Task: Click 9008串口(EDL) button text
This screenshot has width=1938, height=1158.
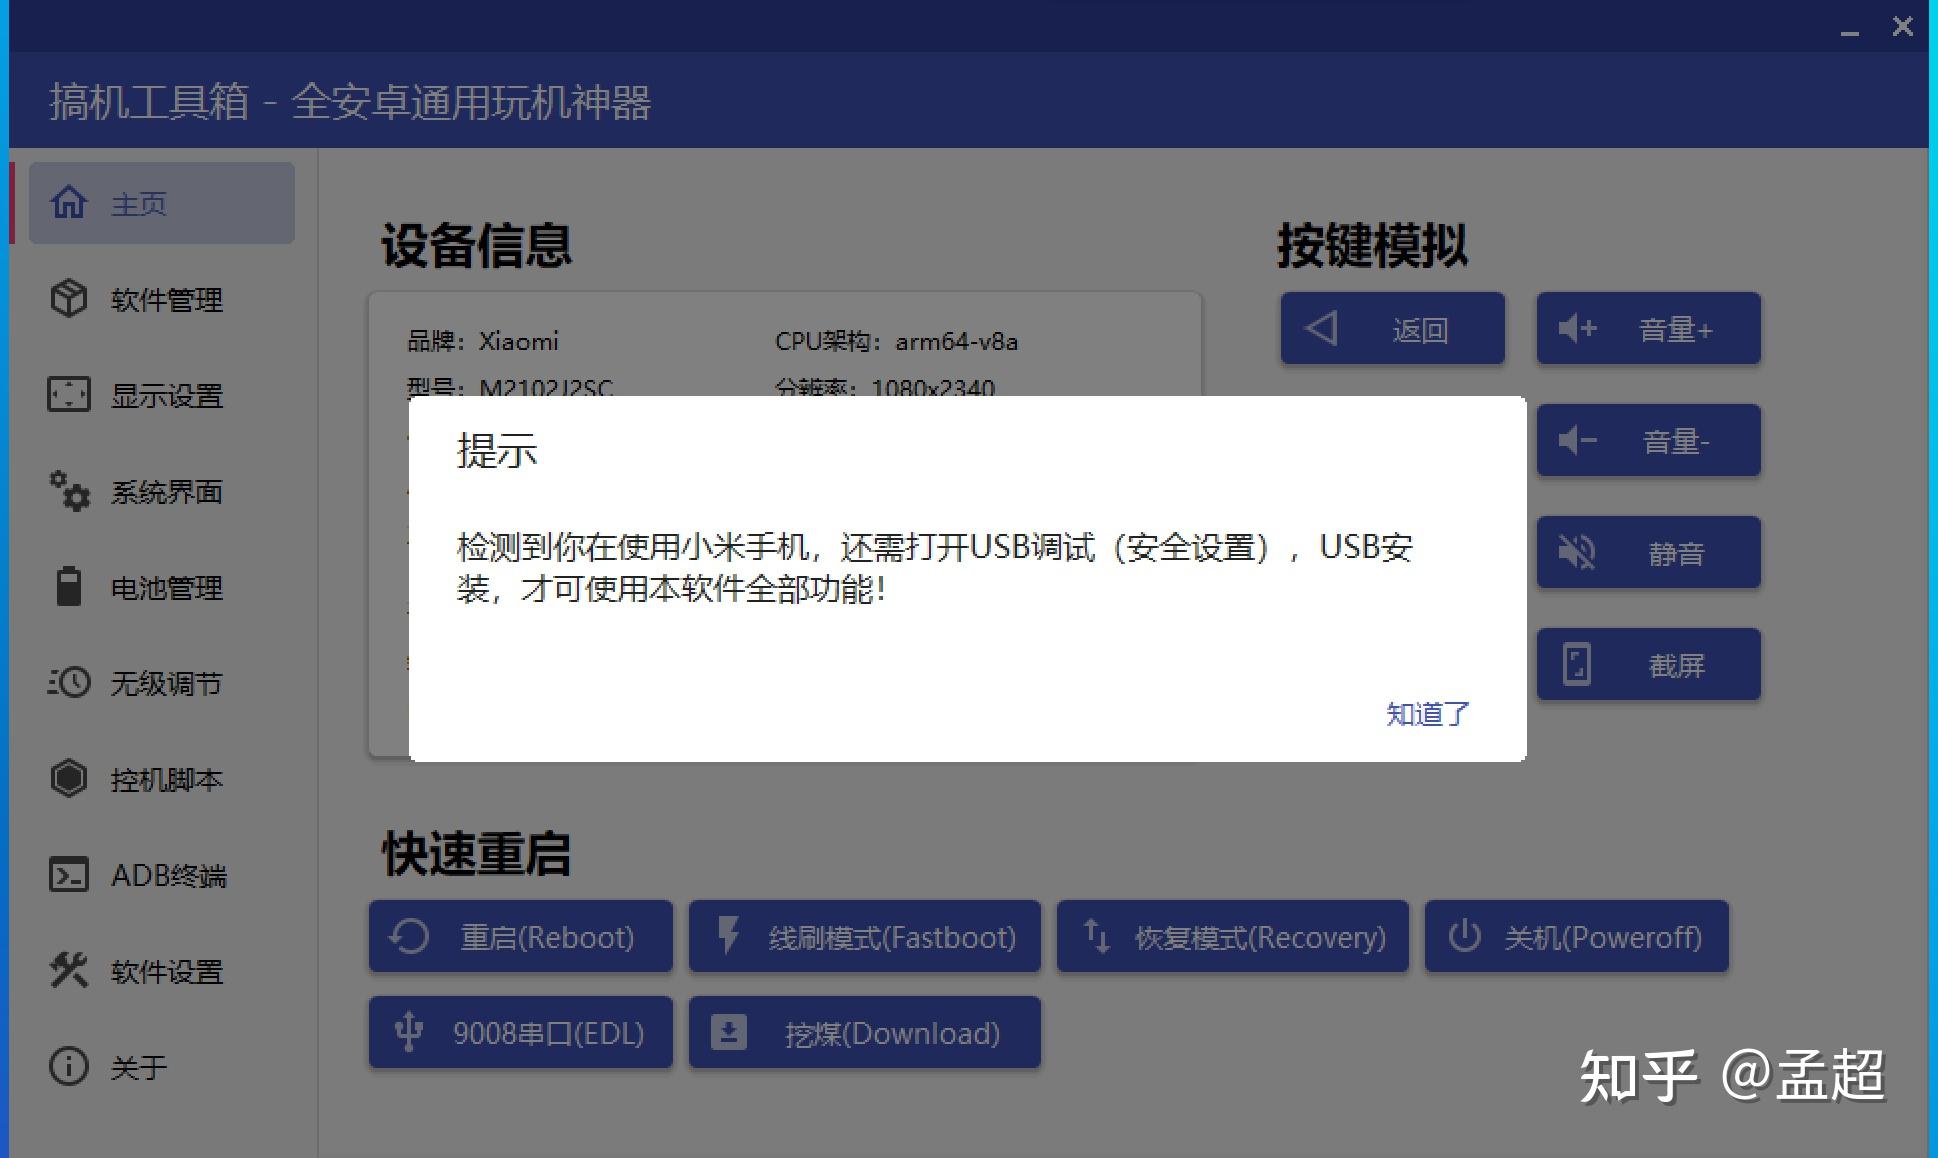Action: tap(548, 1033)
